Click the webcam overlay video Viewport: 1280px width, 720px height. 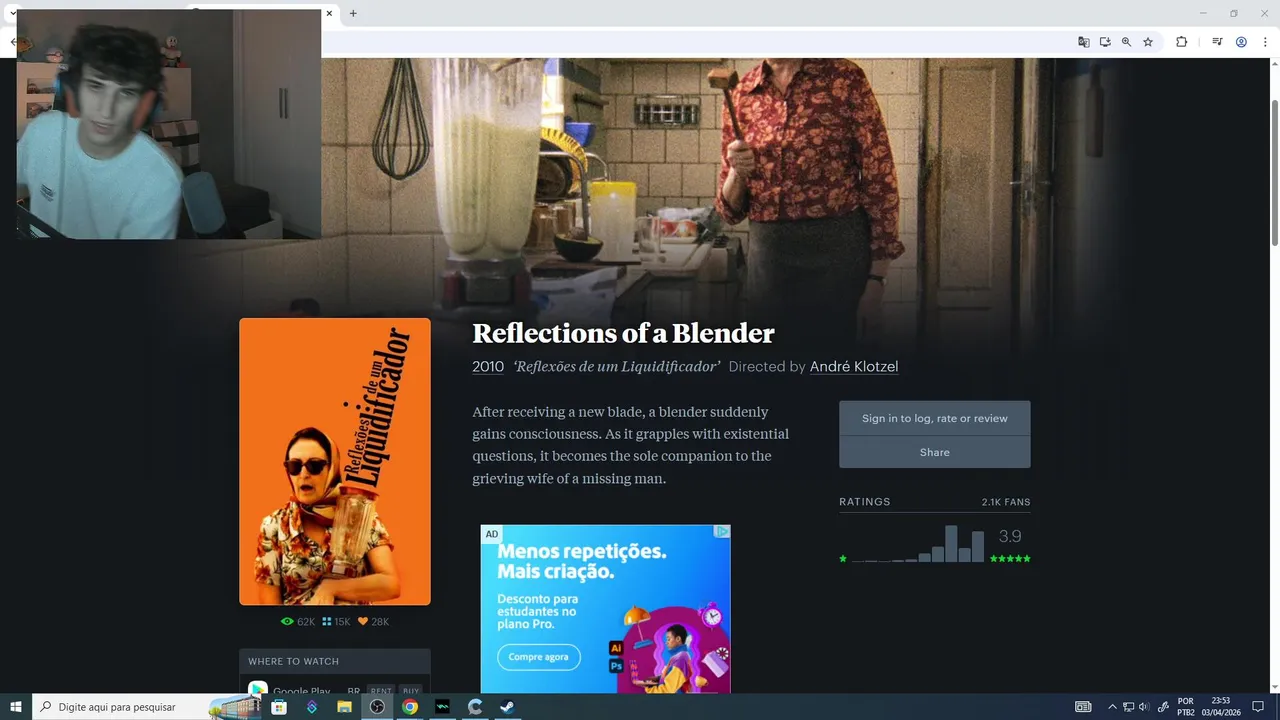pyautogui.click(x=169, y=124)
